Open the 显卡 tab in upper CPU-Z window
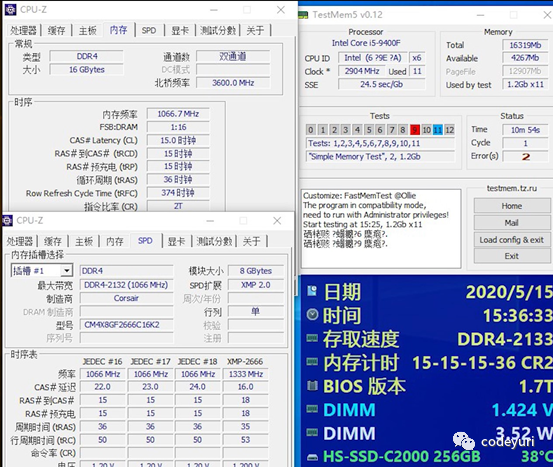The height and width of the screenshot is (467, 553). click(180, 31)
